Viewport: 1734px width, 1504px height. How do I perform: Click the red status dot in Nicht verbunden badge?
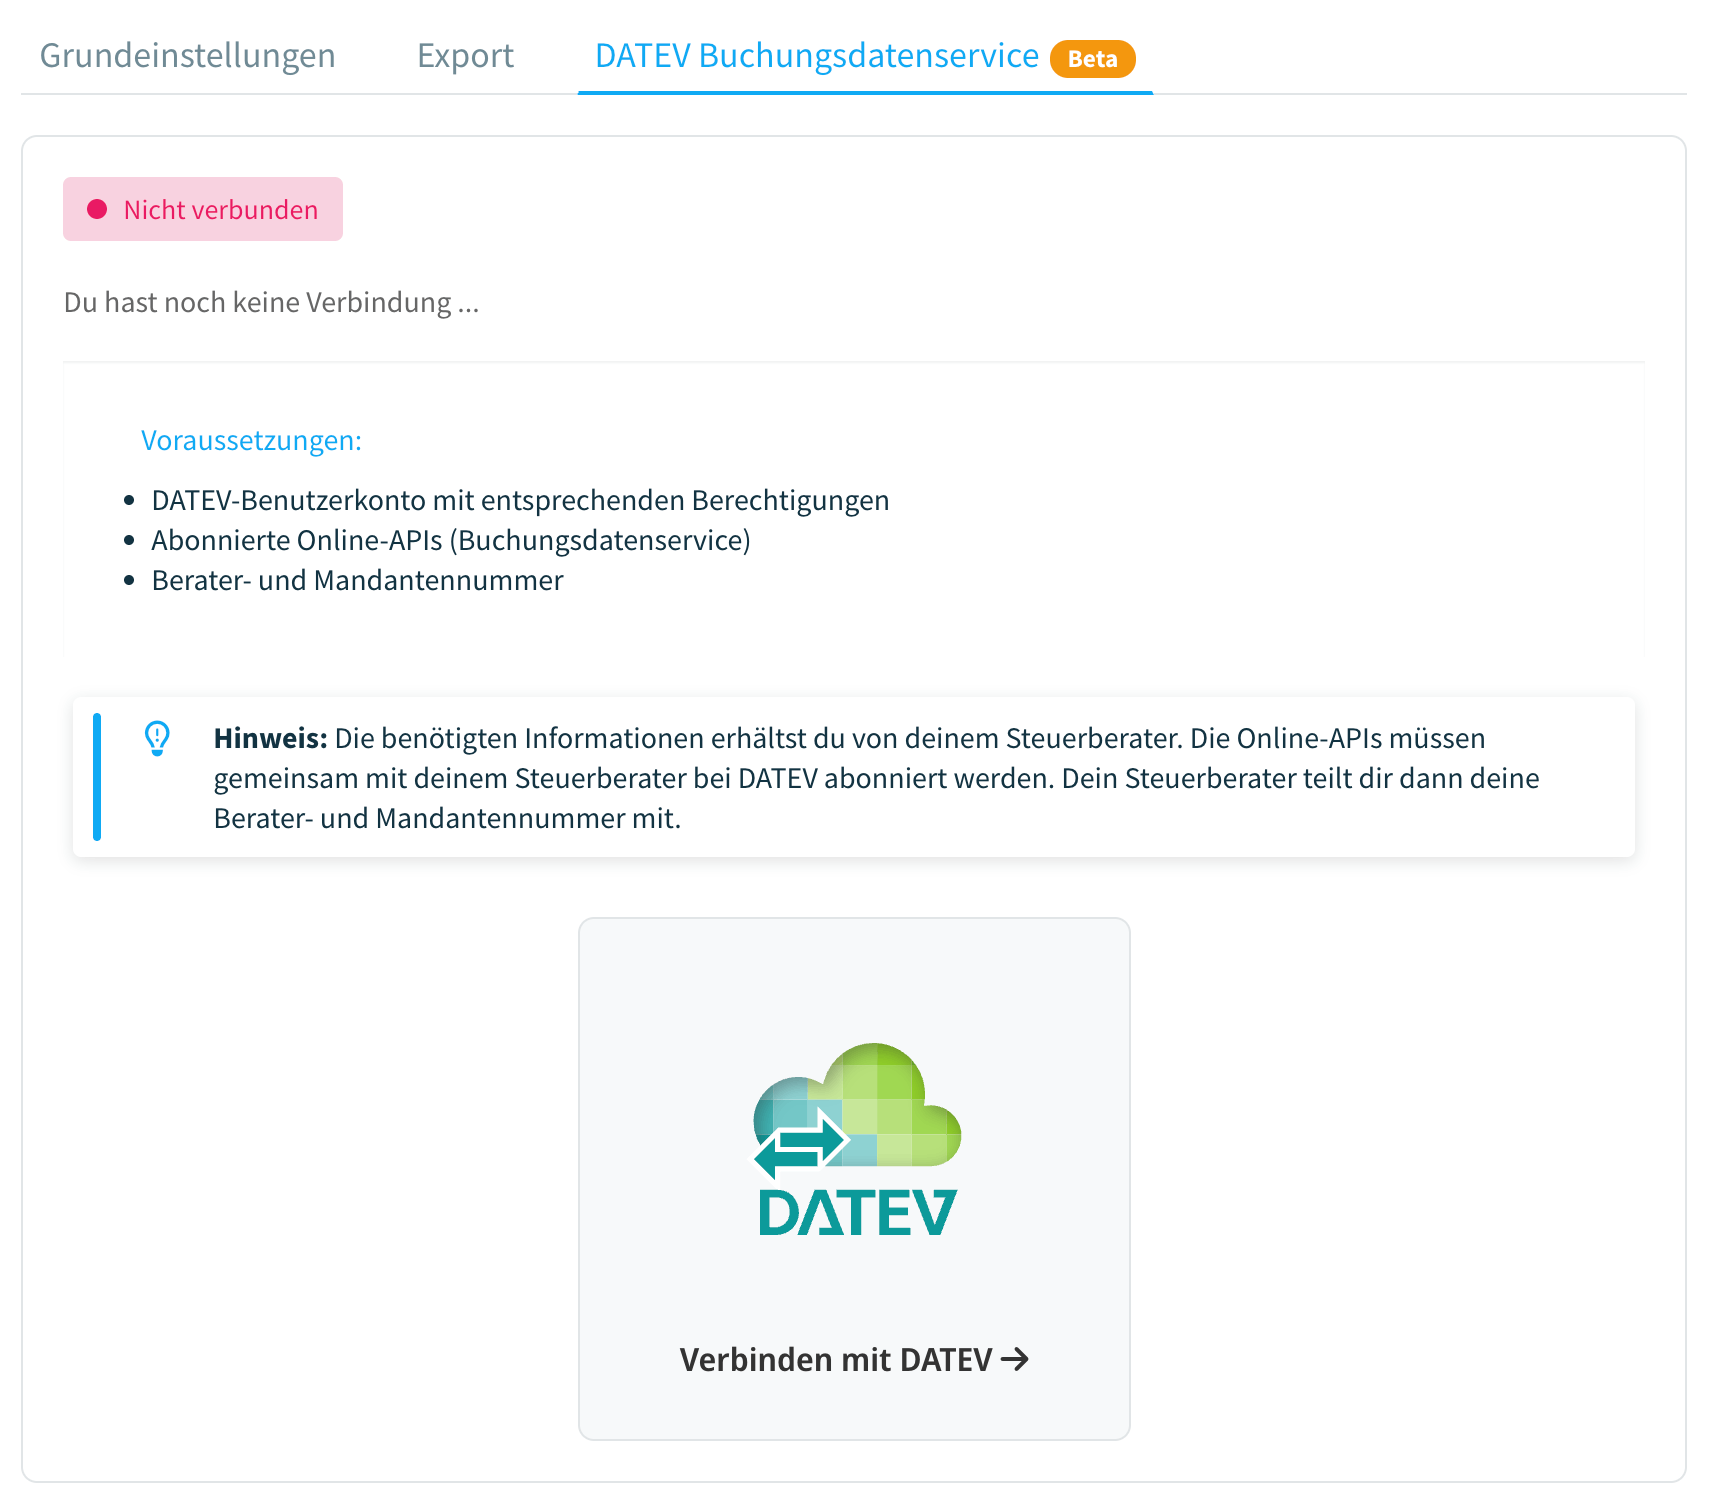coord(97,208)
